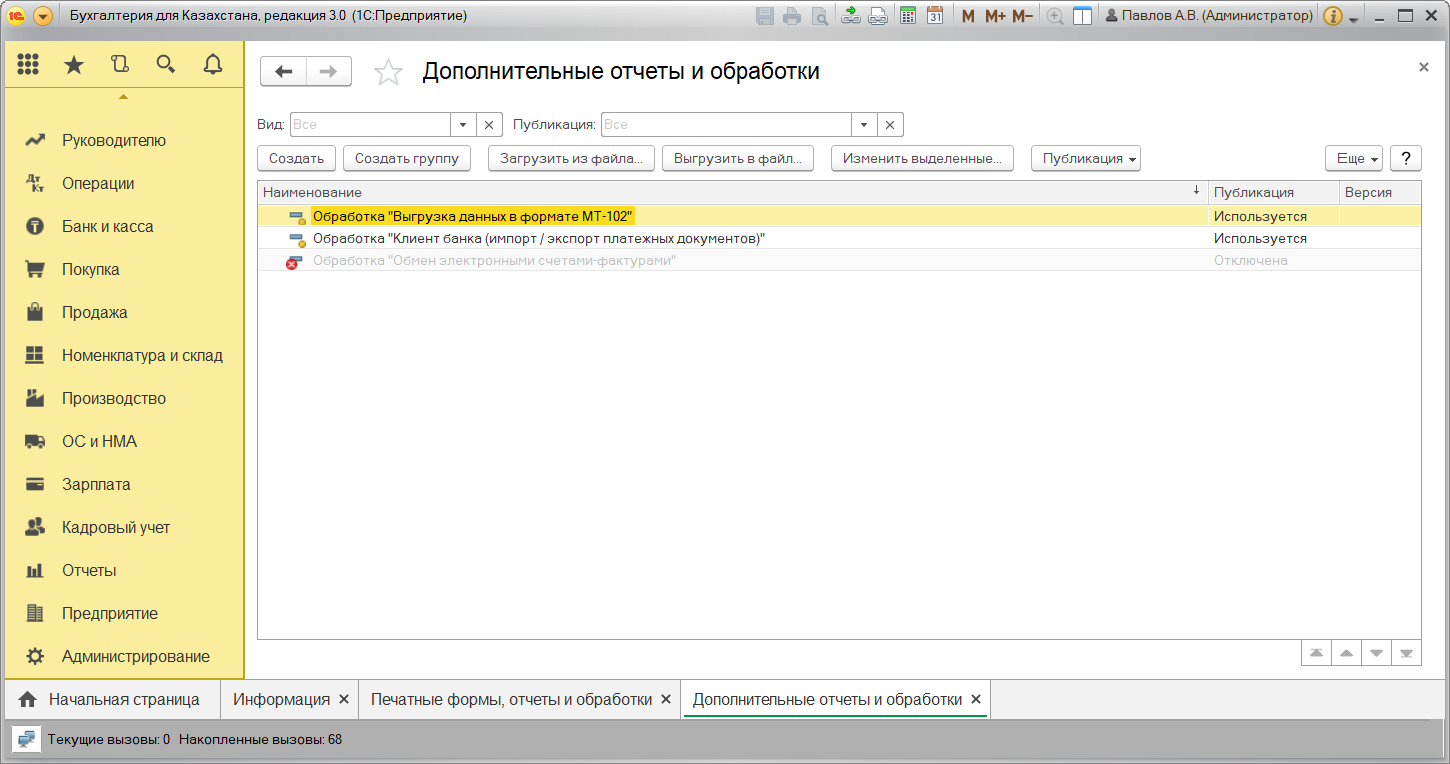The width and height of the screenshot is (1450, 764).
Task: Switch to the Информация tab
Action: (281, 700)
